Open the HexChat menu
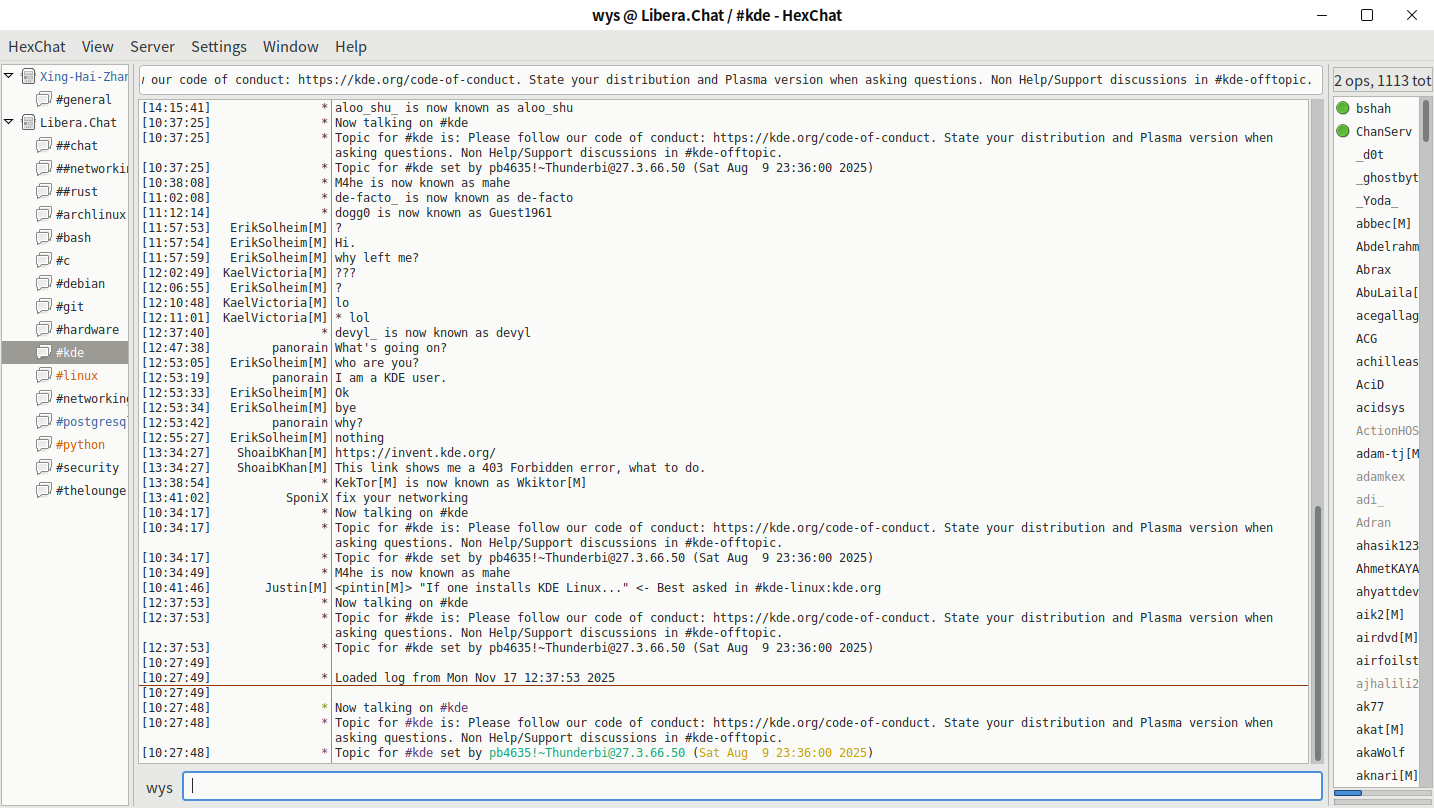The width and height of the screenshot is (1434, 808). [37, 47]
